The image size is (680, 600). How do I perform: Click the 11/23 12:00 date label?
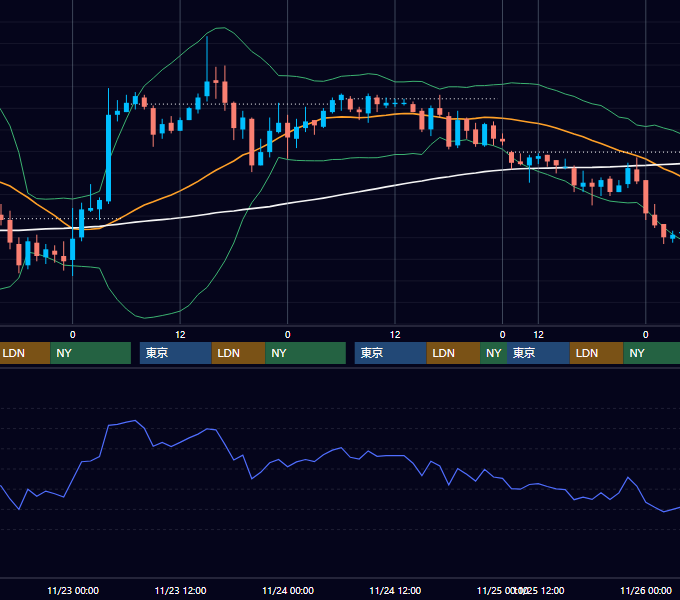pos(180,590)
